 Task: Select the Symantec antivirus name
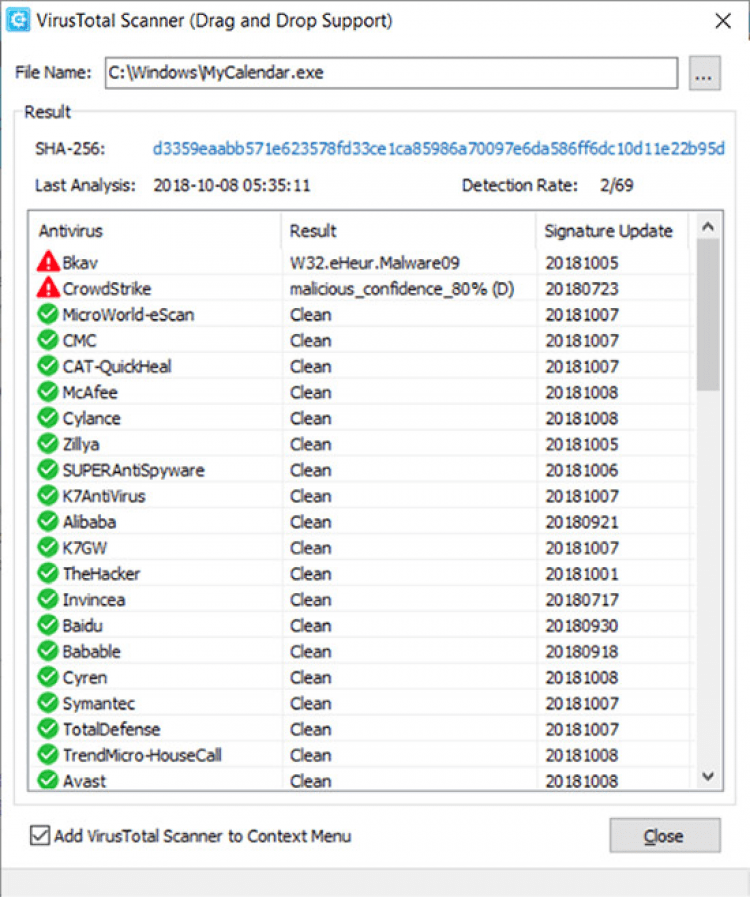[98, 703]
